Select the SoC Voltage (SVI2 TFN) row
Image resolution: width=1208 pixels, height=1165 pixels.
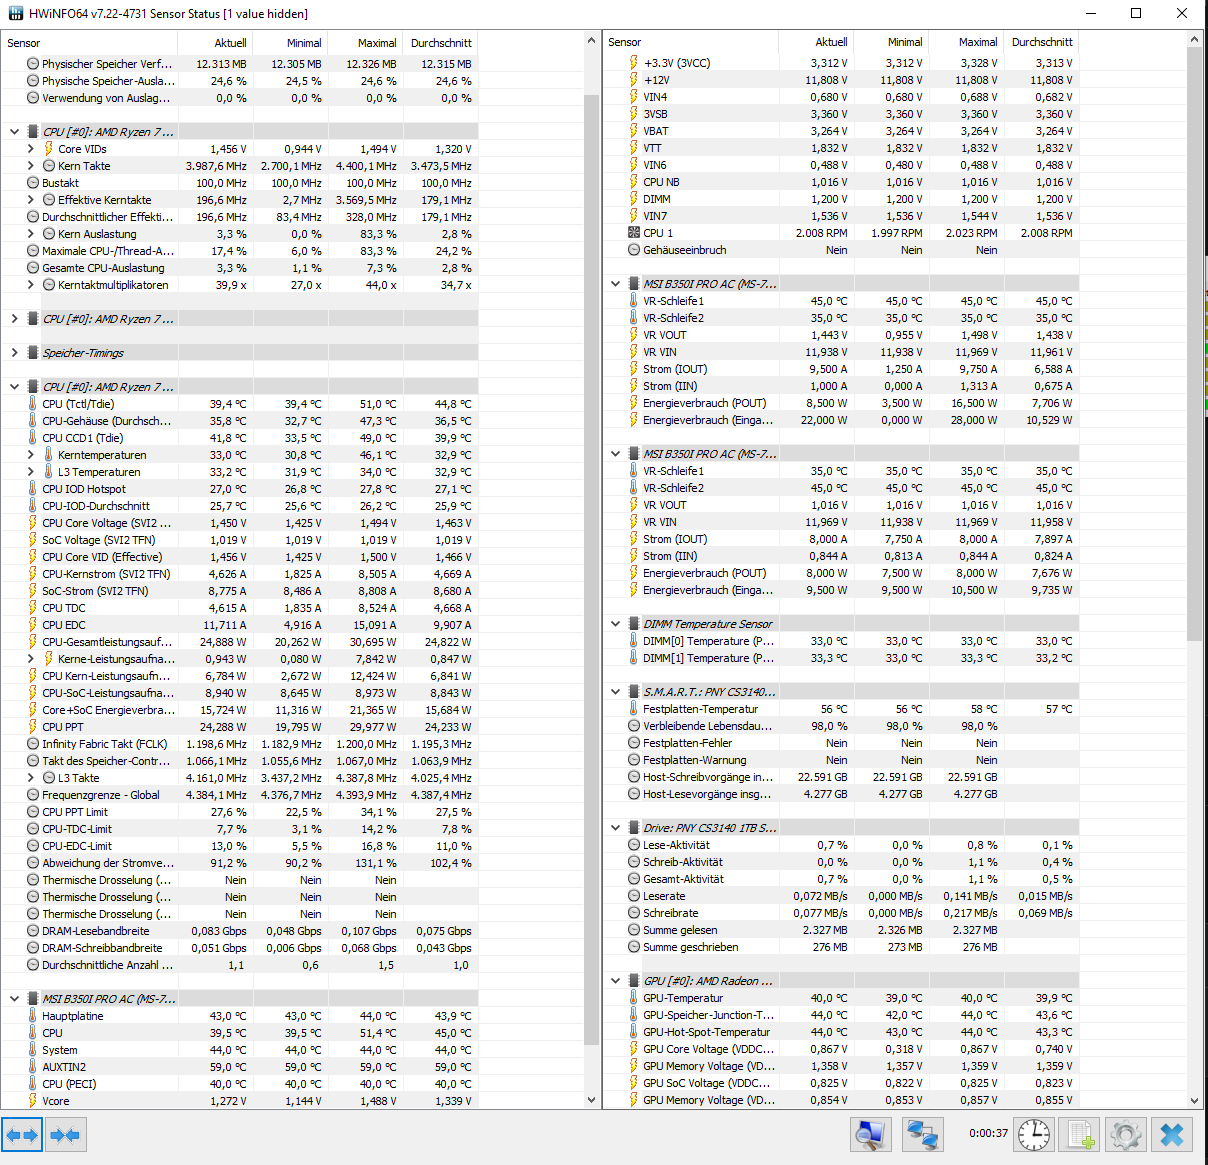click(239, 540)
